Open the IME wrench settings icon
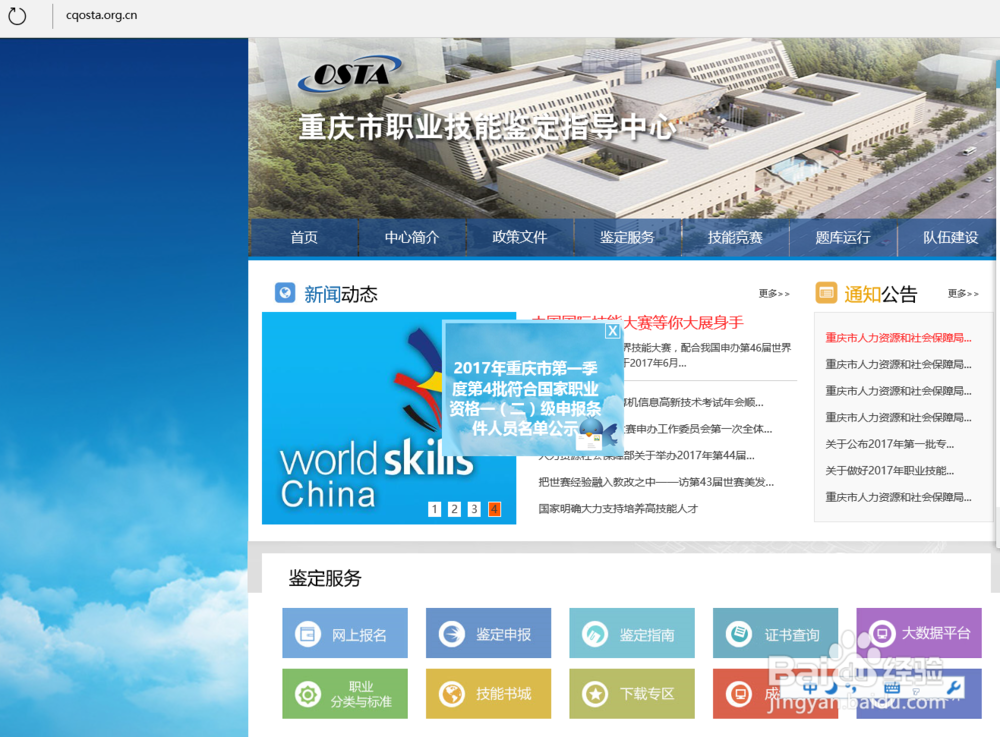Viewport: 1000px width, 737px height. 953,687
